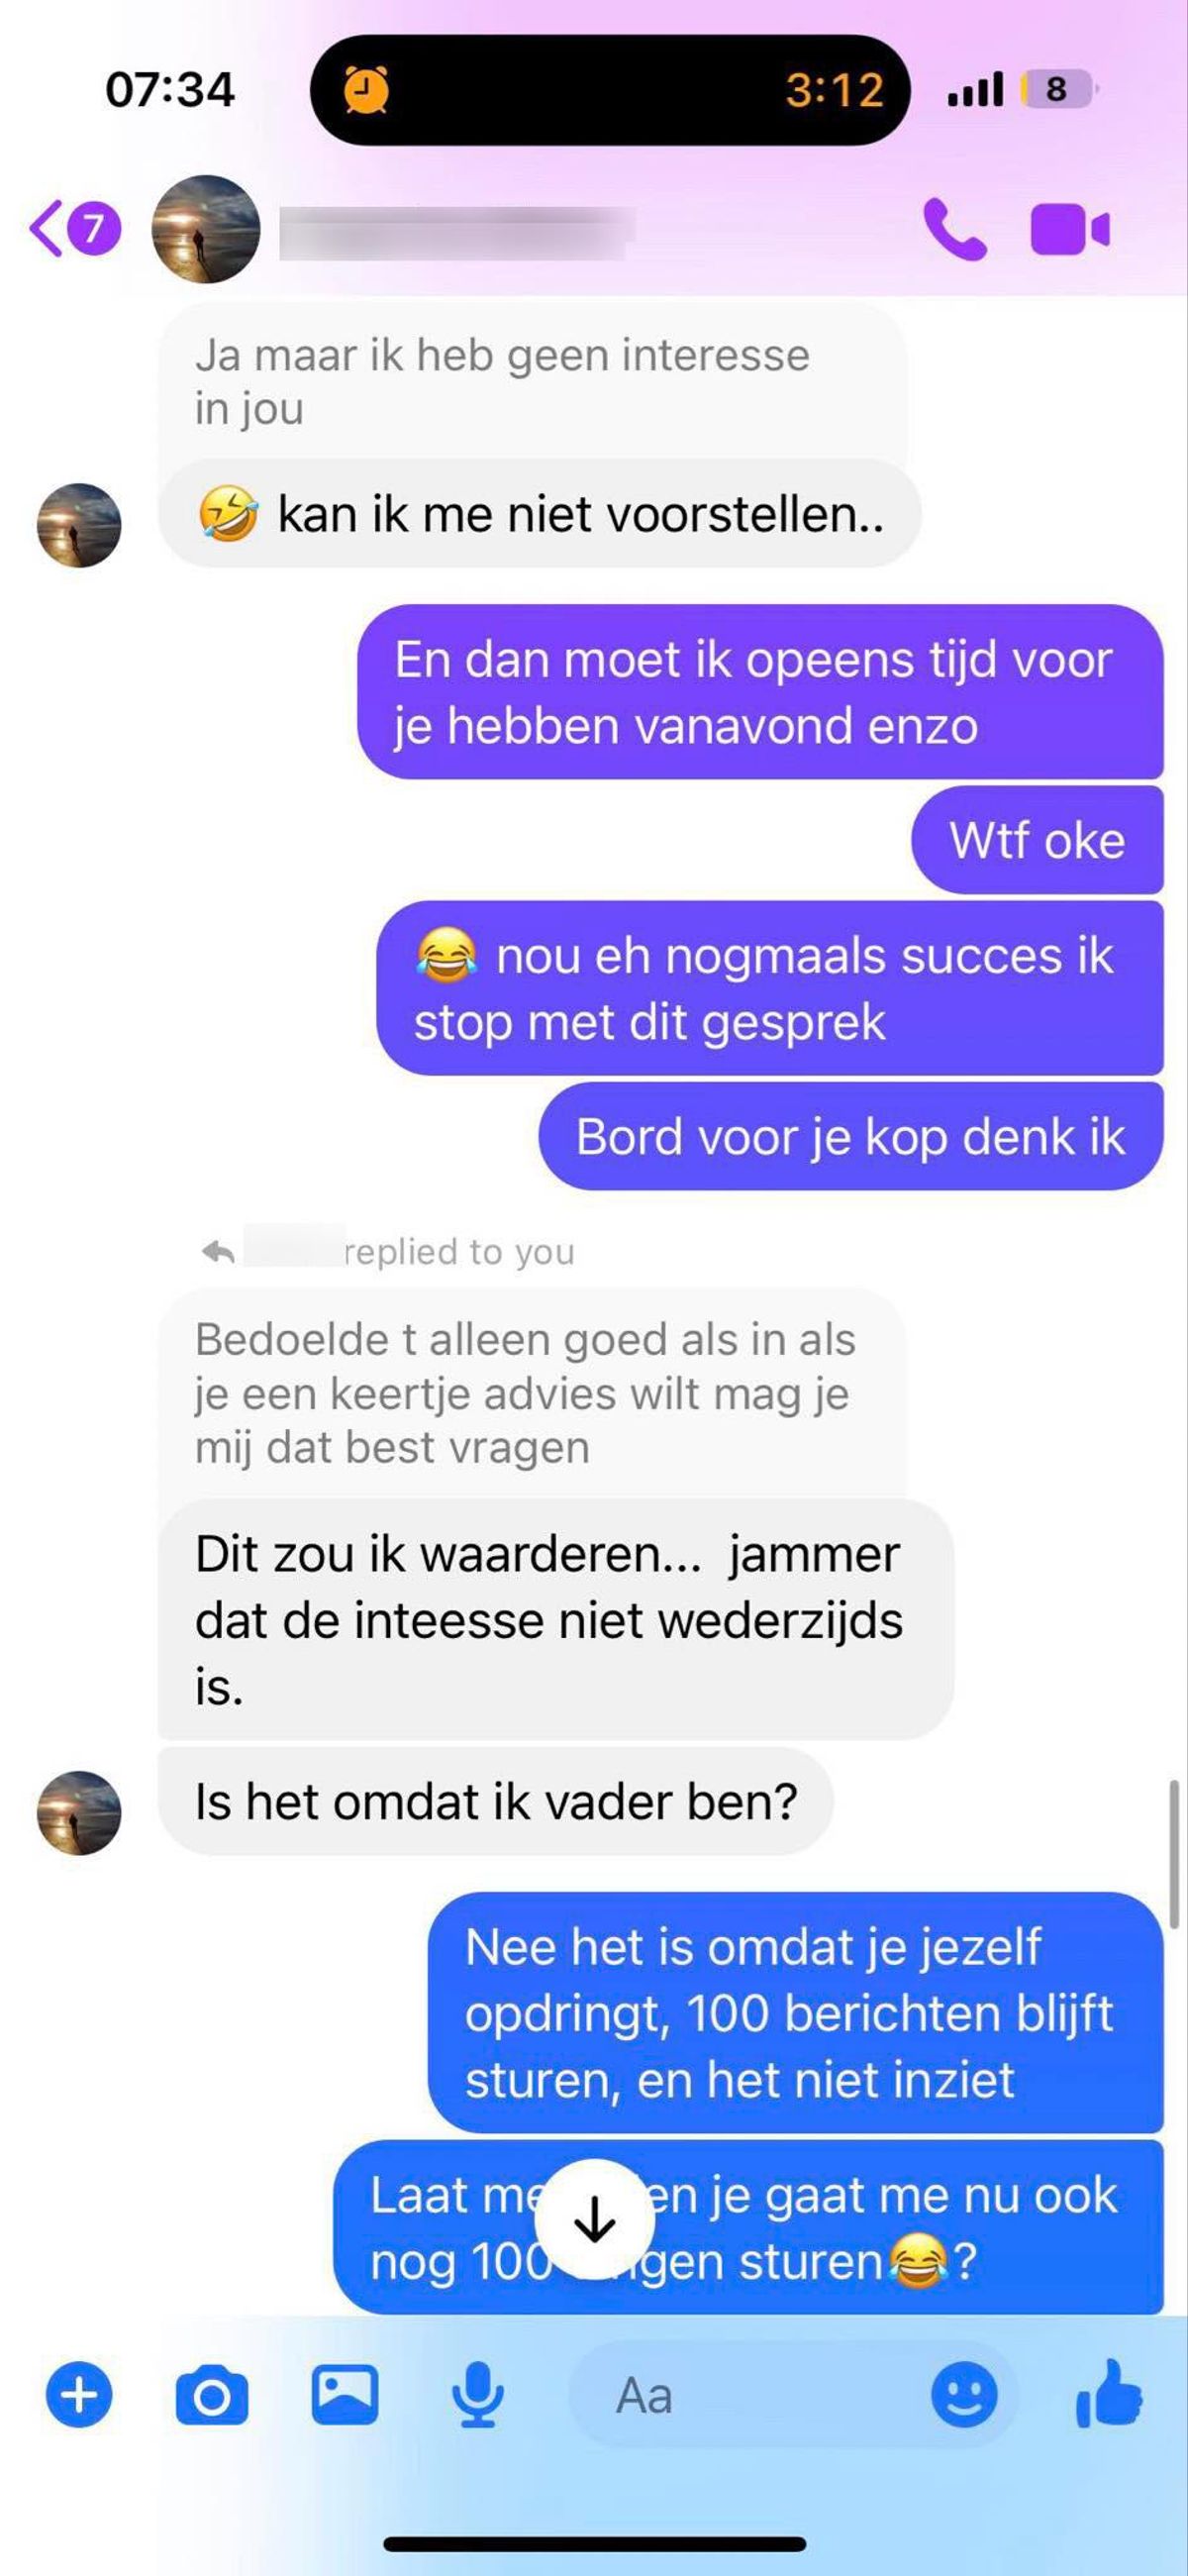The height and width of the screenshot is (2576, 1188).
Task: Jump to latest messages with down arrow
Action: click(x=595, y=2221)
